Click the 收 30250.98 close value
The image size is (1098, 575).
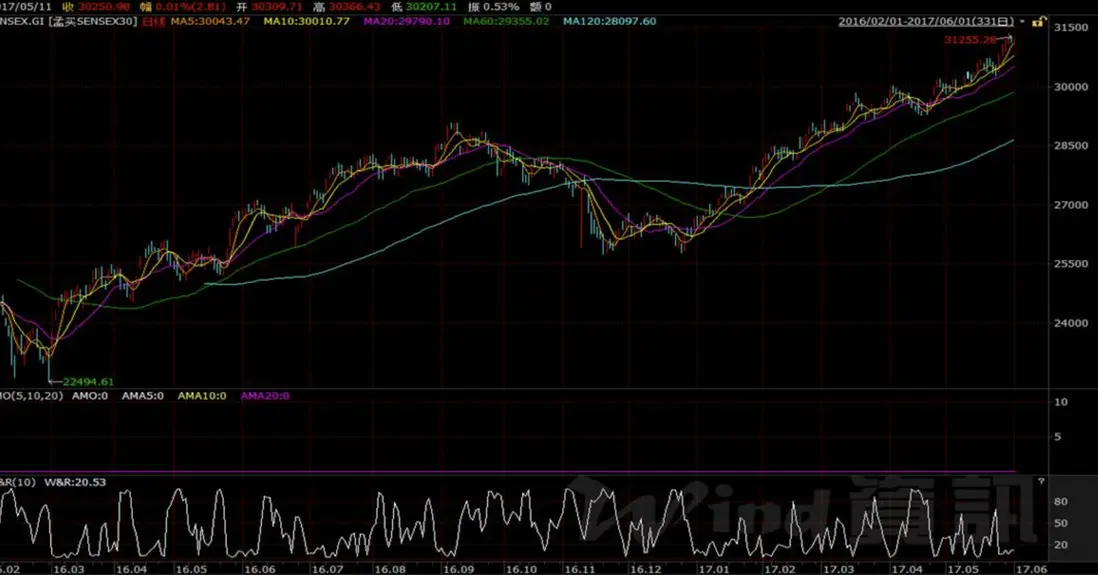(x=97, y=7)
